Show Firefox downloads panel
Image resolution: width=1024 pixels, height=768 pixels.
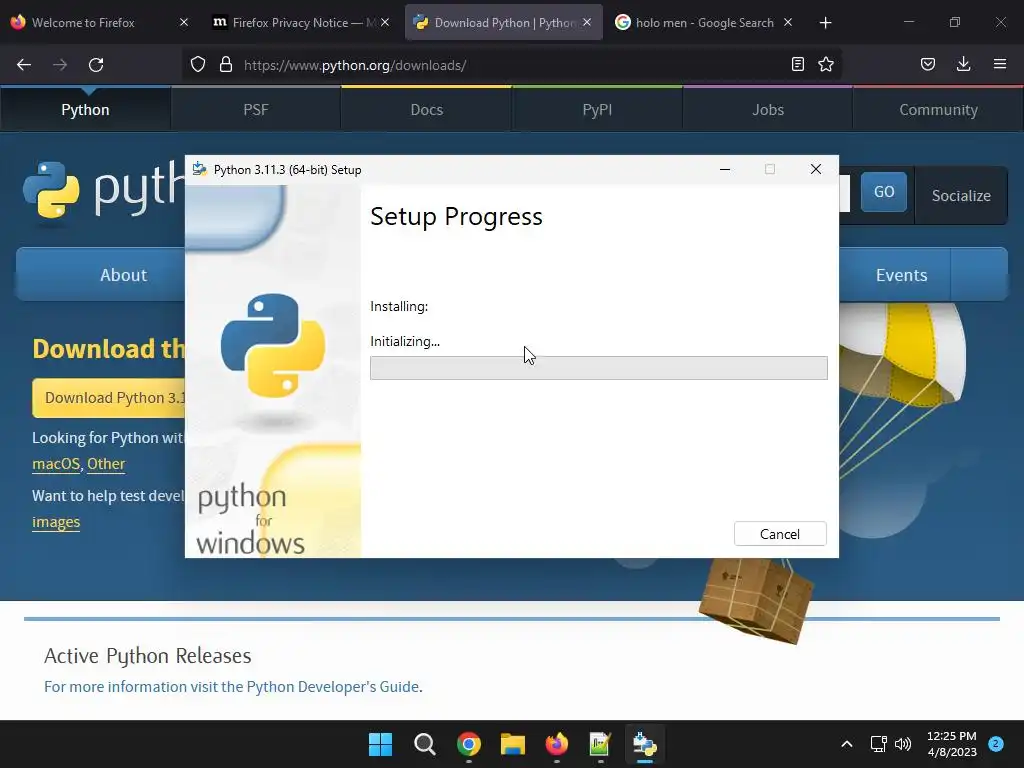pos(963,65)
